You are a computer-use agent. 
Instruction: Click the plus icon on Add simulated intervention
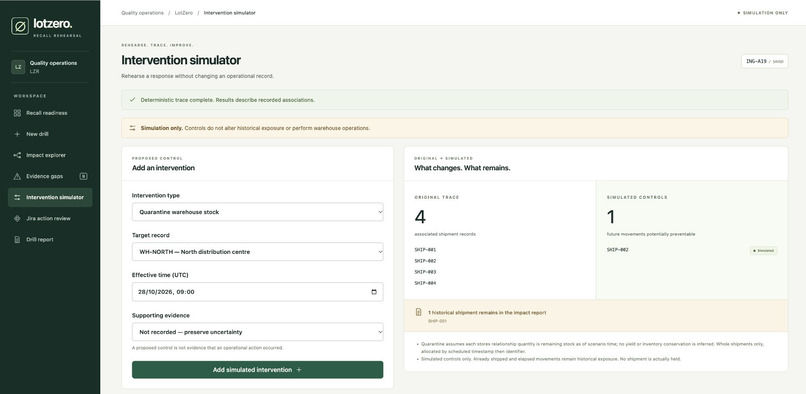click(x=299, y=370)
